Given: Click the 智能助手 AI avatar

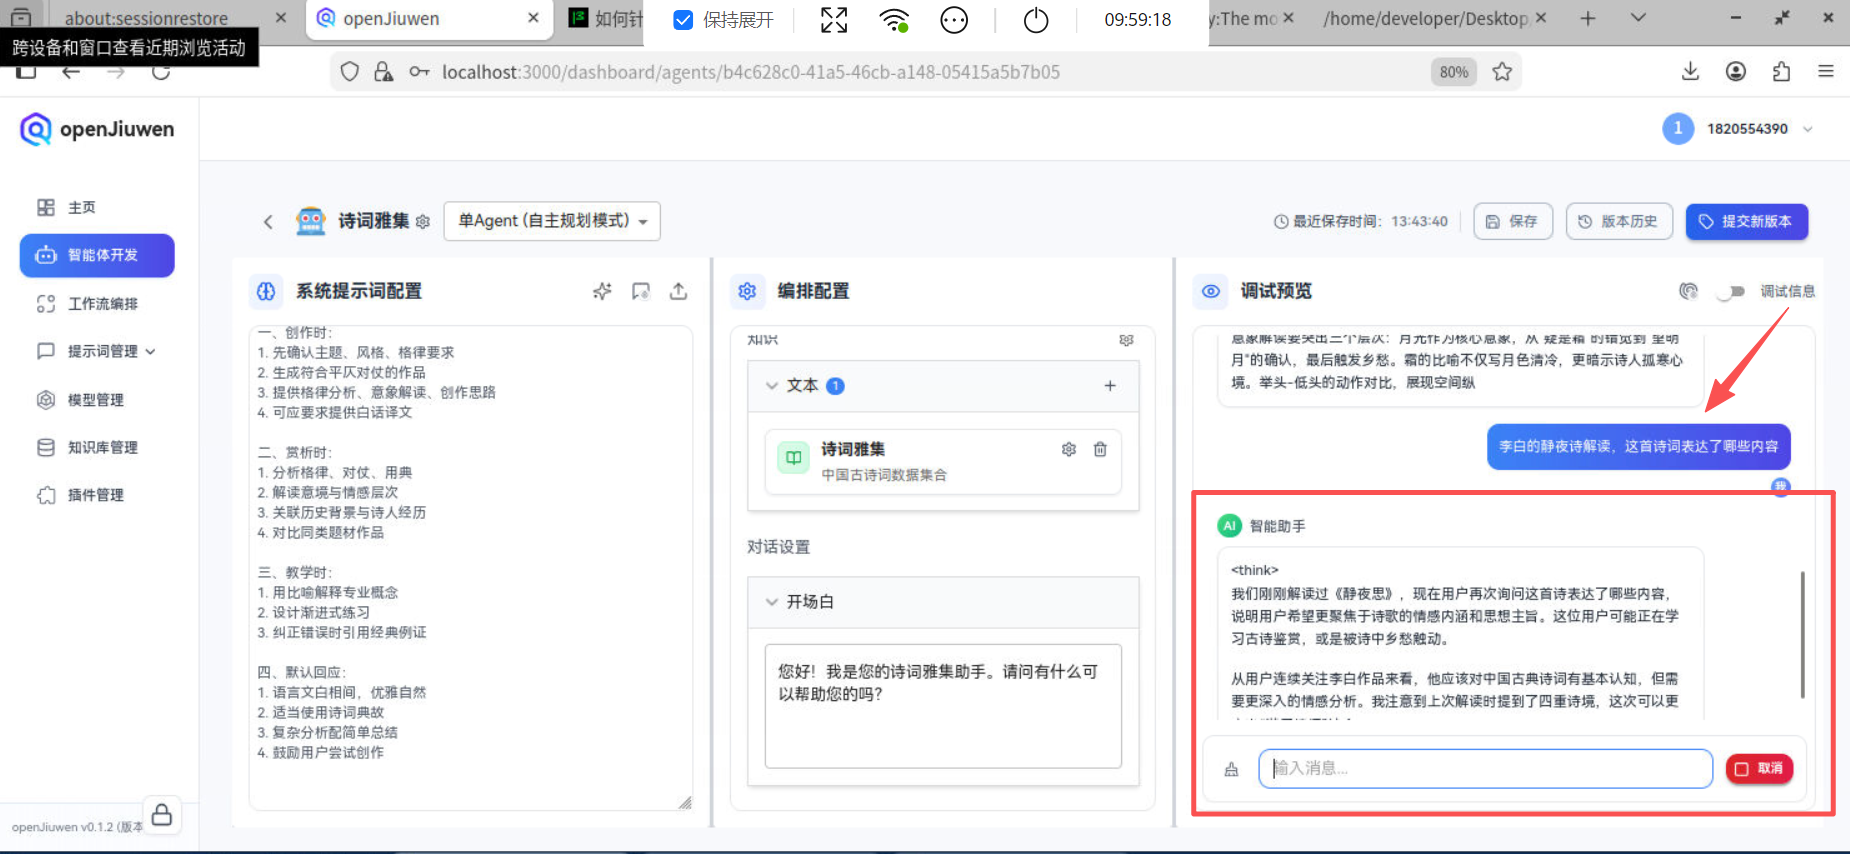Looking at the screenshot, I should (x=1229, y=526).
